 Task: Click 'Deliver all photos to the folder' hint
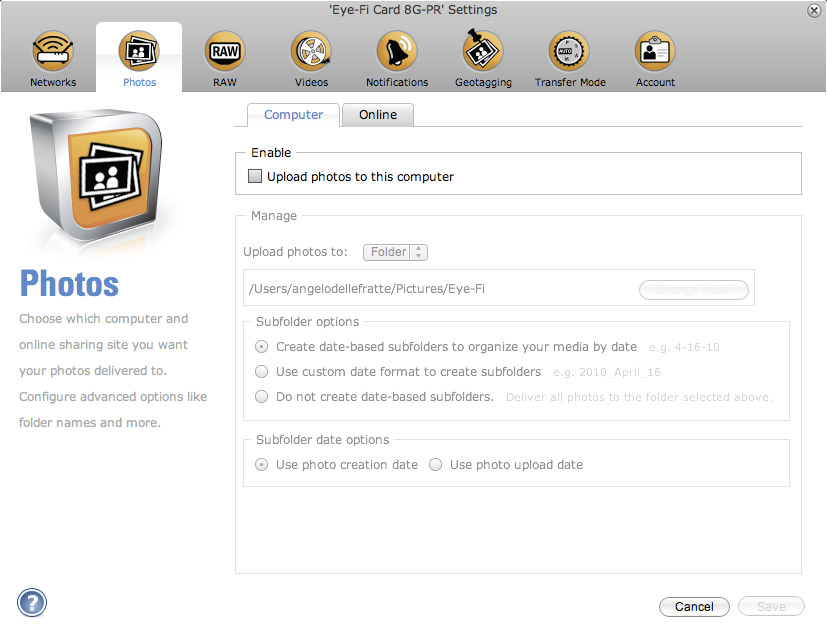tap(639, 397)
